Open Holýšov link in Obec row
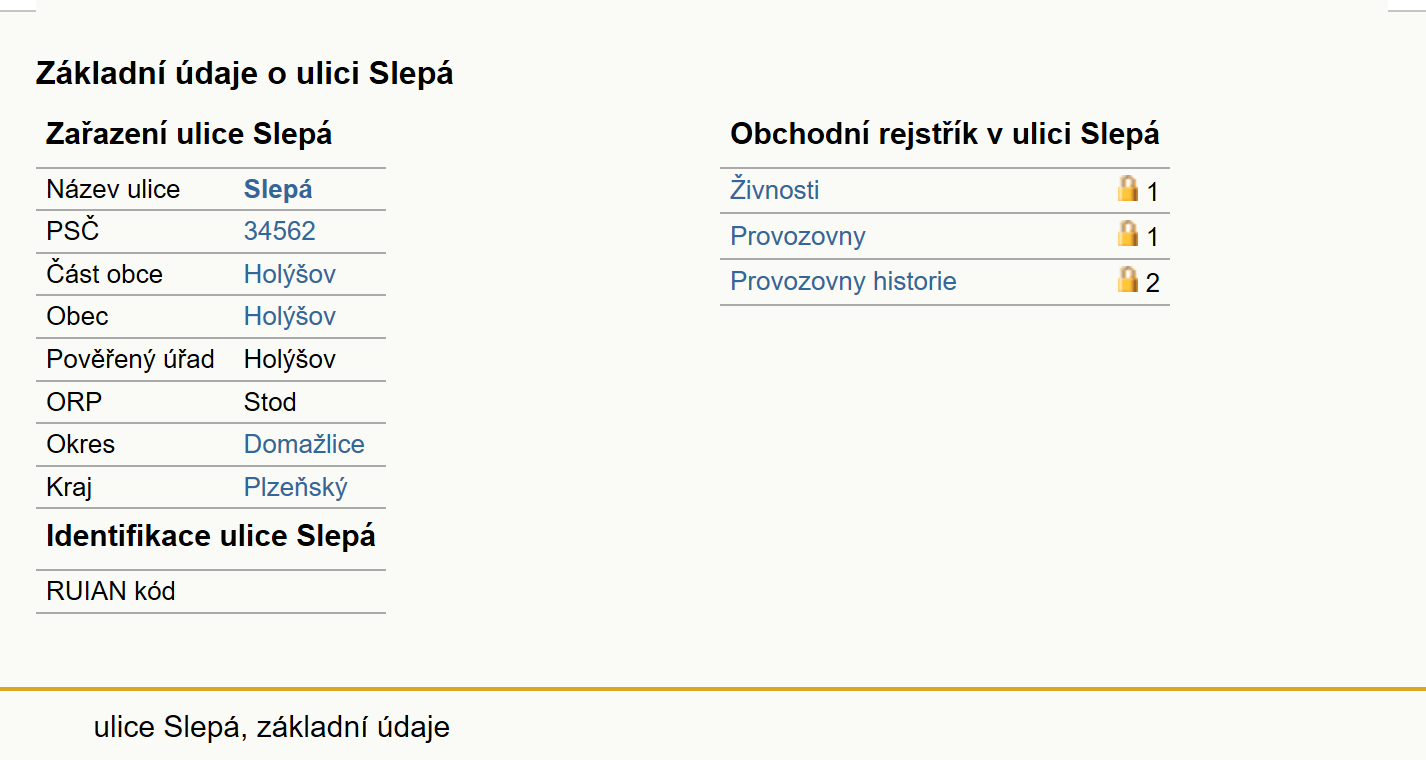Screen dimensions: 1426x760 coord(290,316)
